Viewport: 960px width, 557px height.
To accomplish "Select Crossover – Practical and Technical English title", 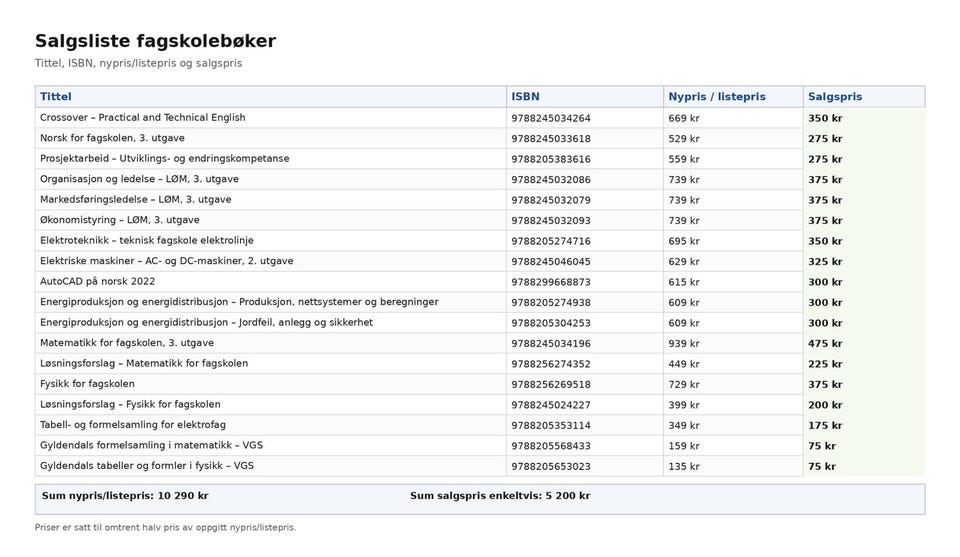I will [x=143, y=118].
